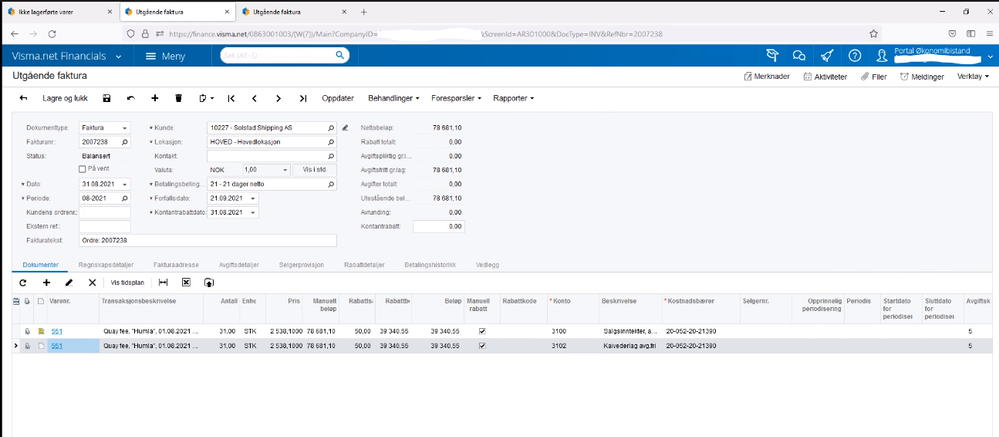Expand the Forespørsler menu

click(455, 98)
